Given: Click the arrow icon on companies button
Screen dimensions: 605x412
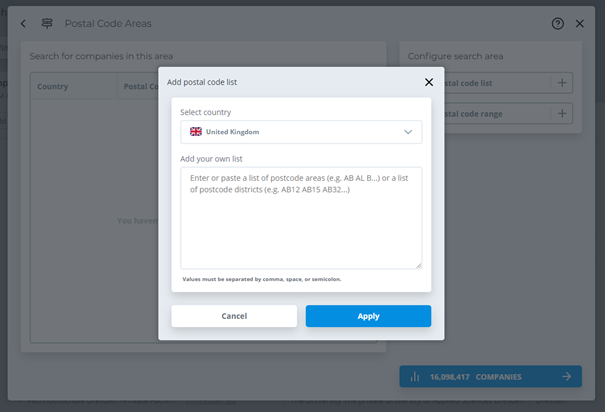Looking at the screenshot, I should [566, 376].
